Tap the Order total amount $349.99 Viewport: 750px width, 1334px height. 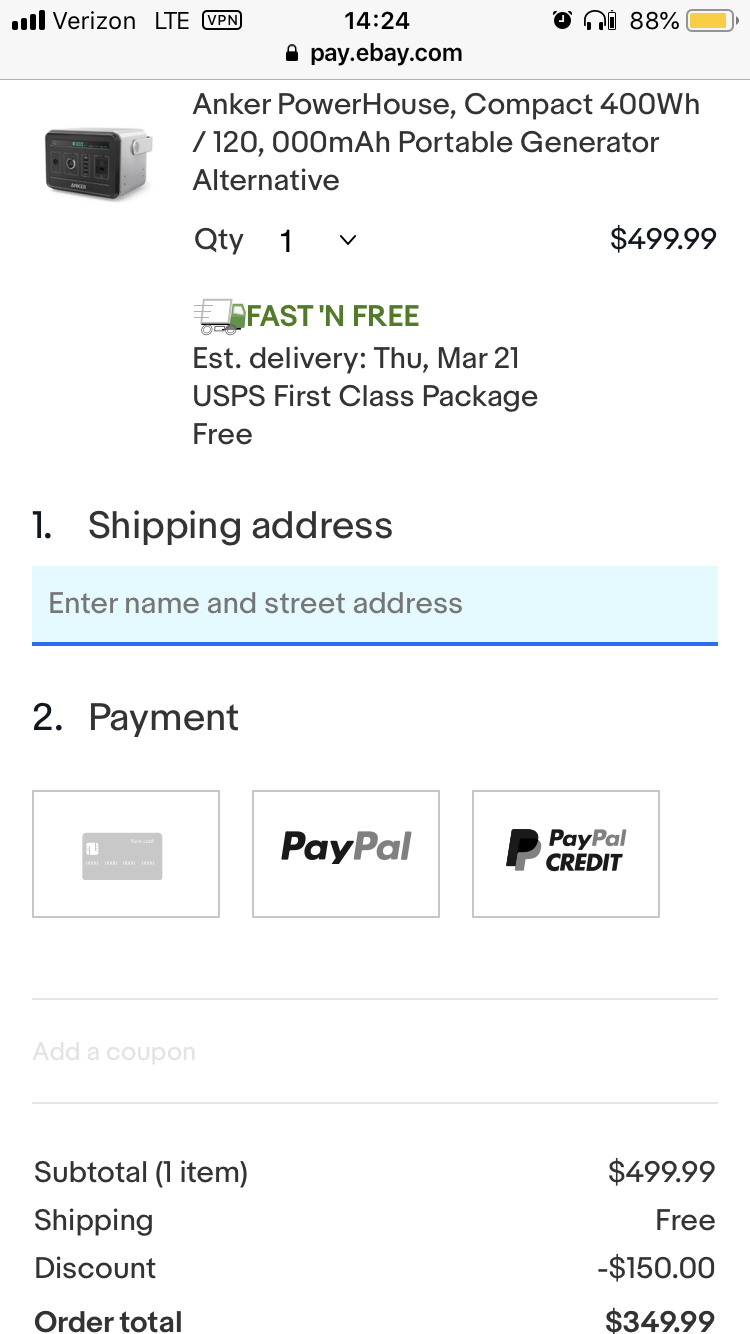(661, 1321)
